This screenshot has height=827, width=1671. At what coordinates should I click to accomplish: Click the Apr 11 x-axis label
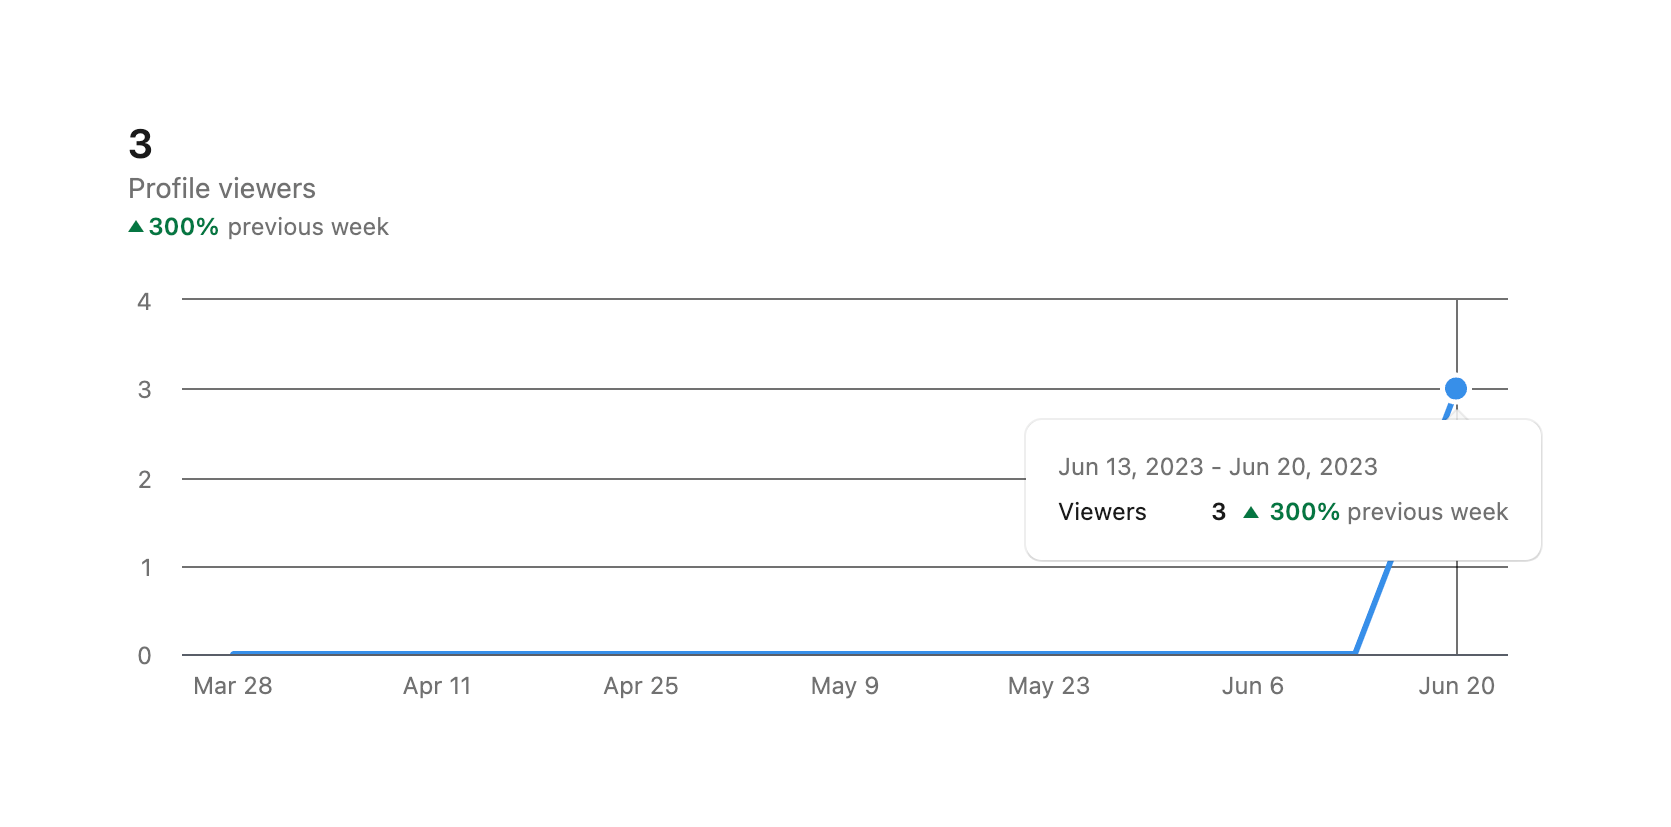pos(436,686)
